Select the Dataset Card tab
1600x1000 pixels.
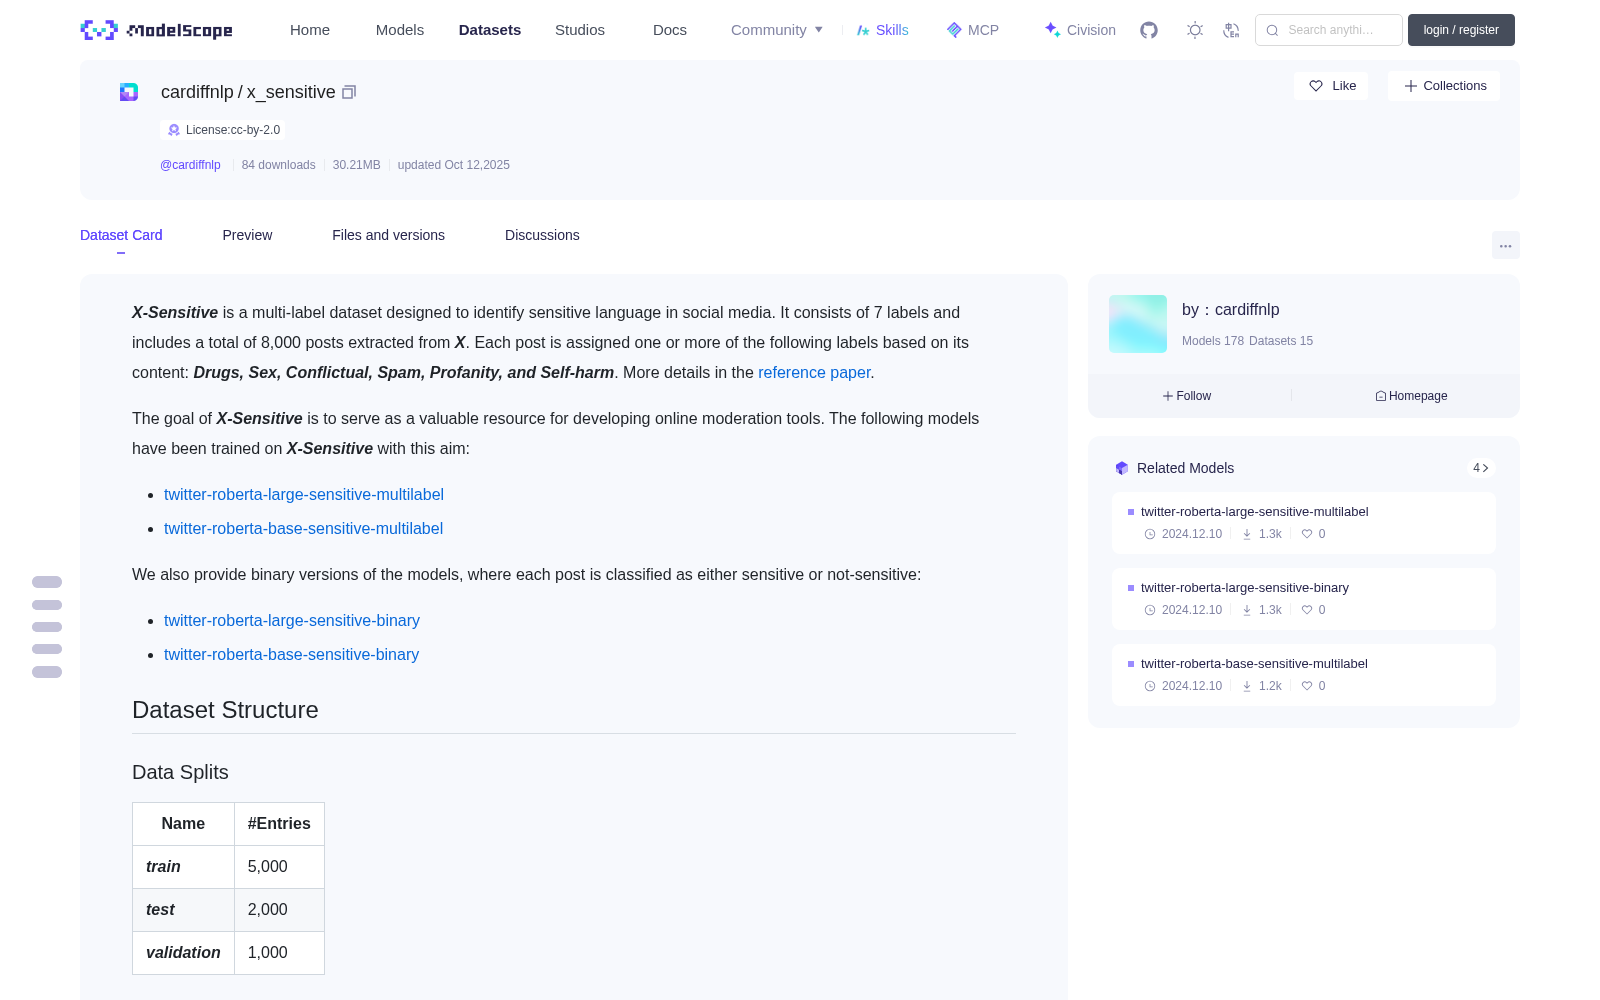[x=121, y=235]
